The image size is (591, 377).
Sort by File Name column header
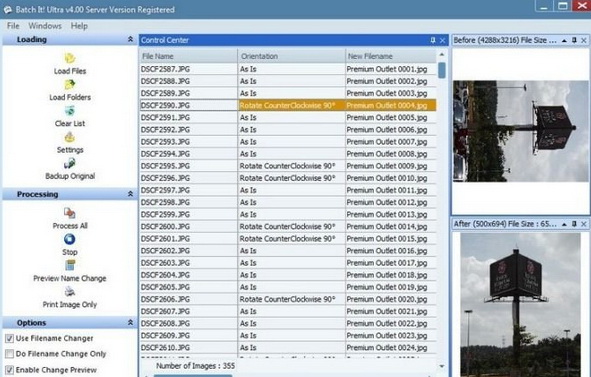(x=188, y=56)
